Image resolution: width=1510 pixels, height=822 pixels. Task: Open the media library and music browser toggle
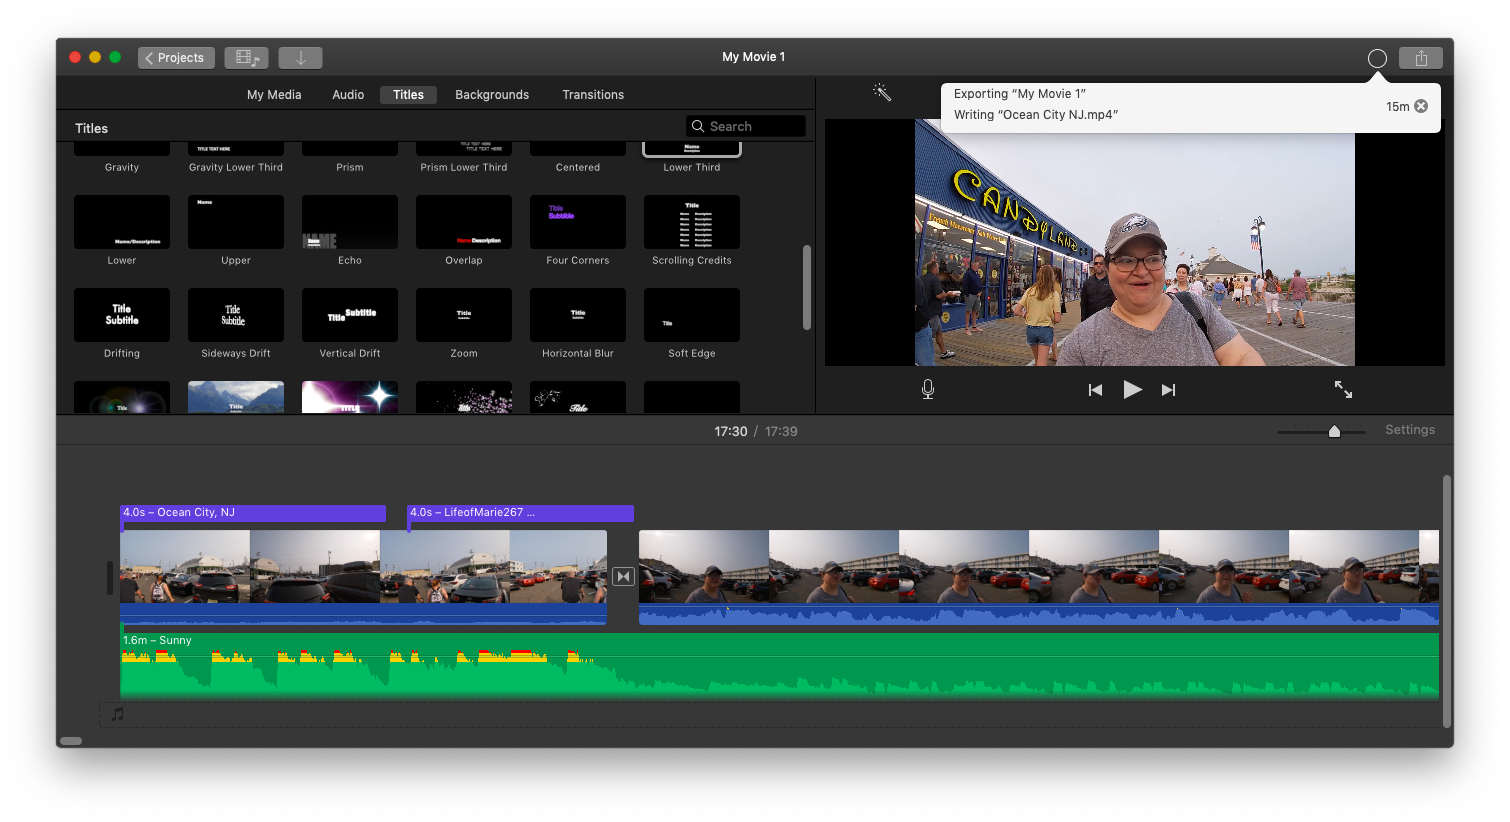click(246, 58)
